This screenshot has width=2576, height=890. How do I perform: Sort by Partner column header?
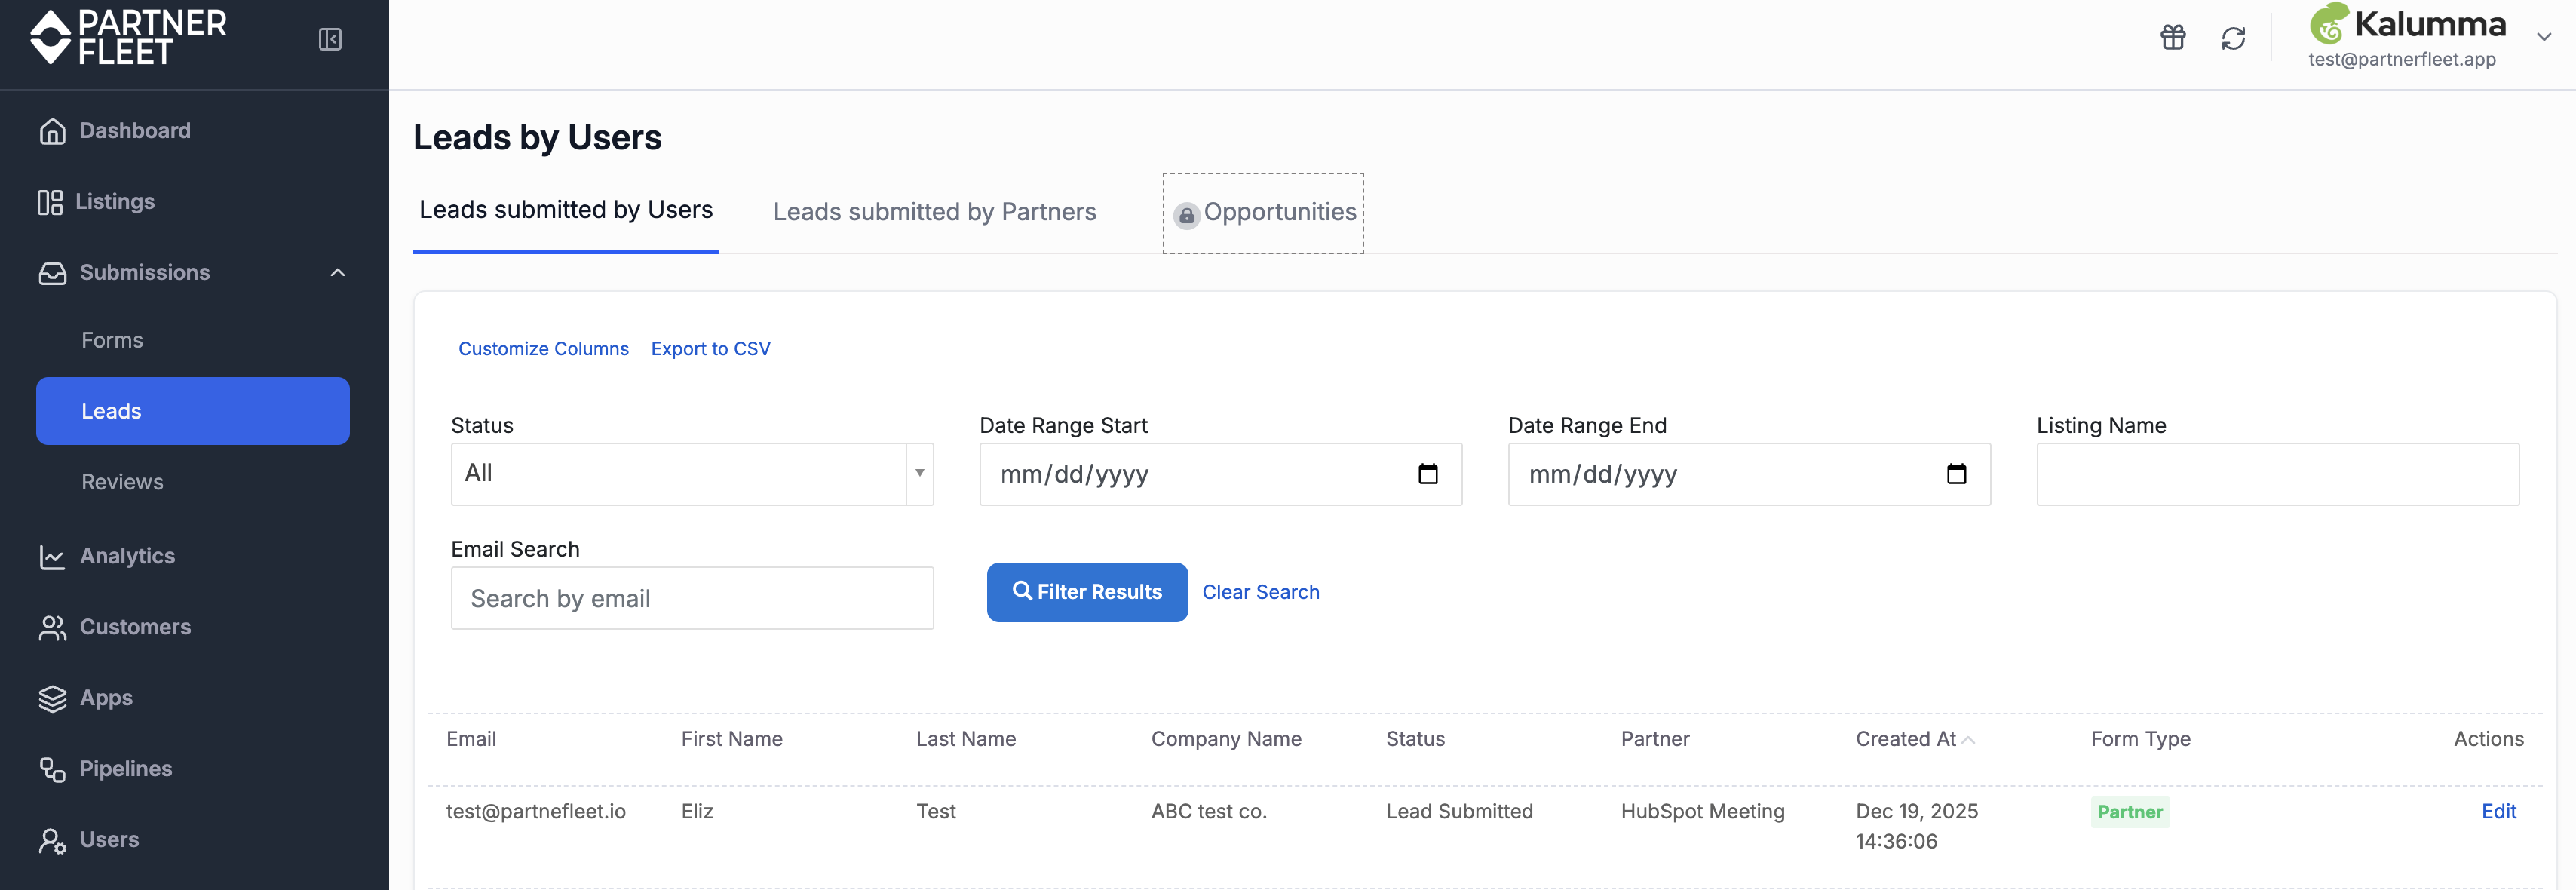(x=1655, y=739)
